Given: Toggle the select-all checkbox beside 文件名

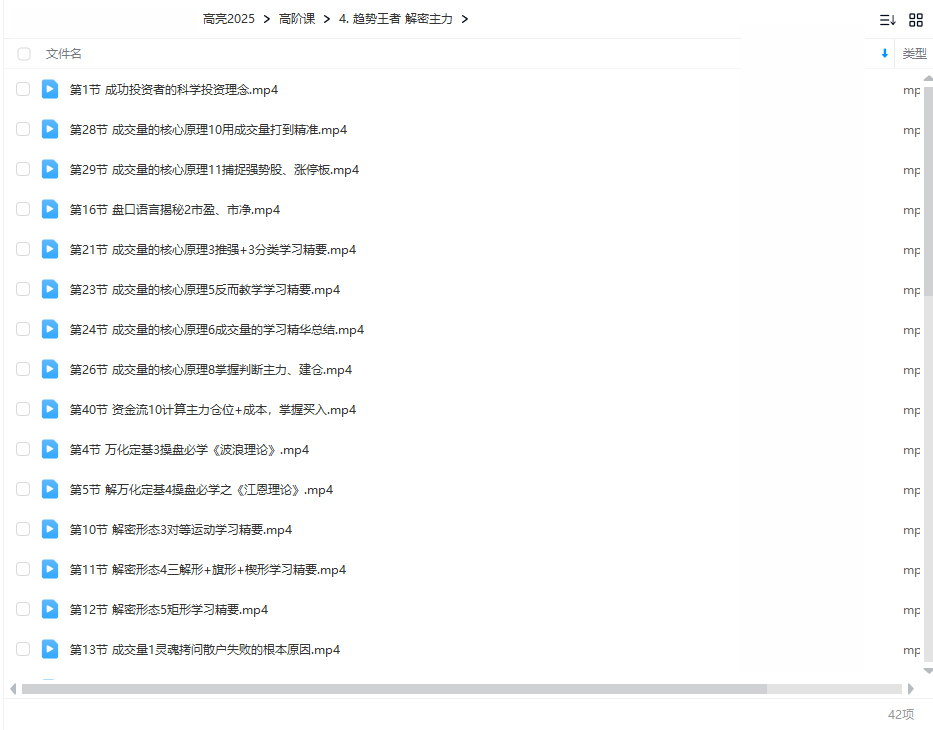Looking at the screenshot, I should (23, 54).
